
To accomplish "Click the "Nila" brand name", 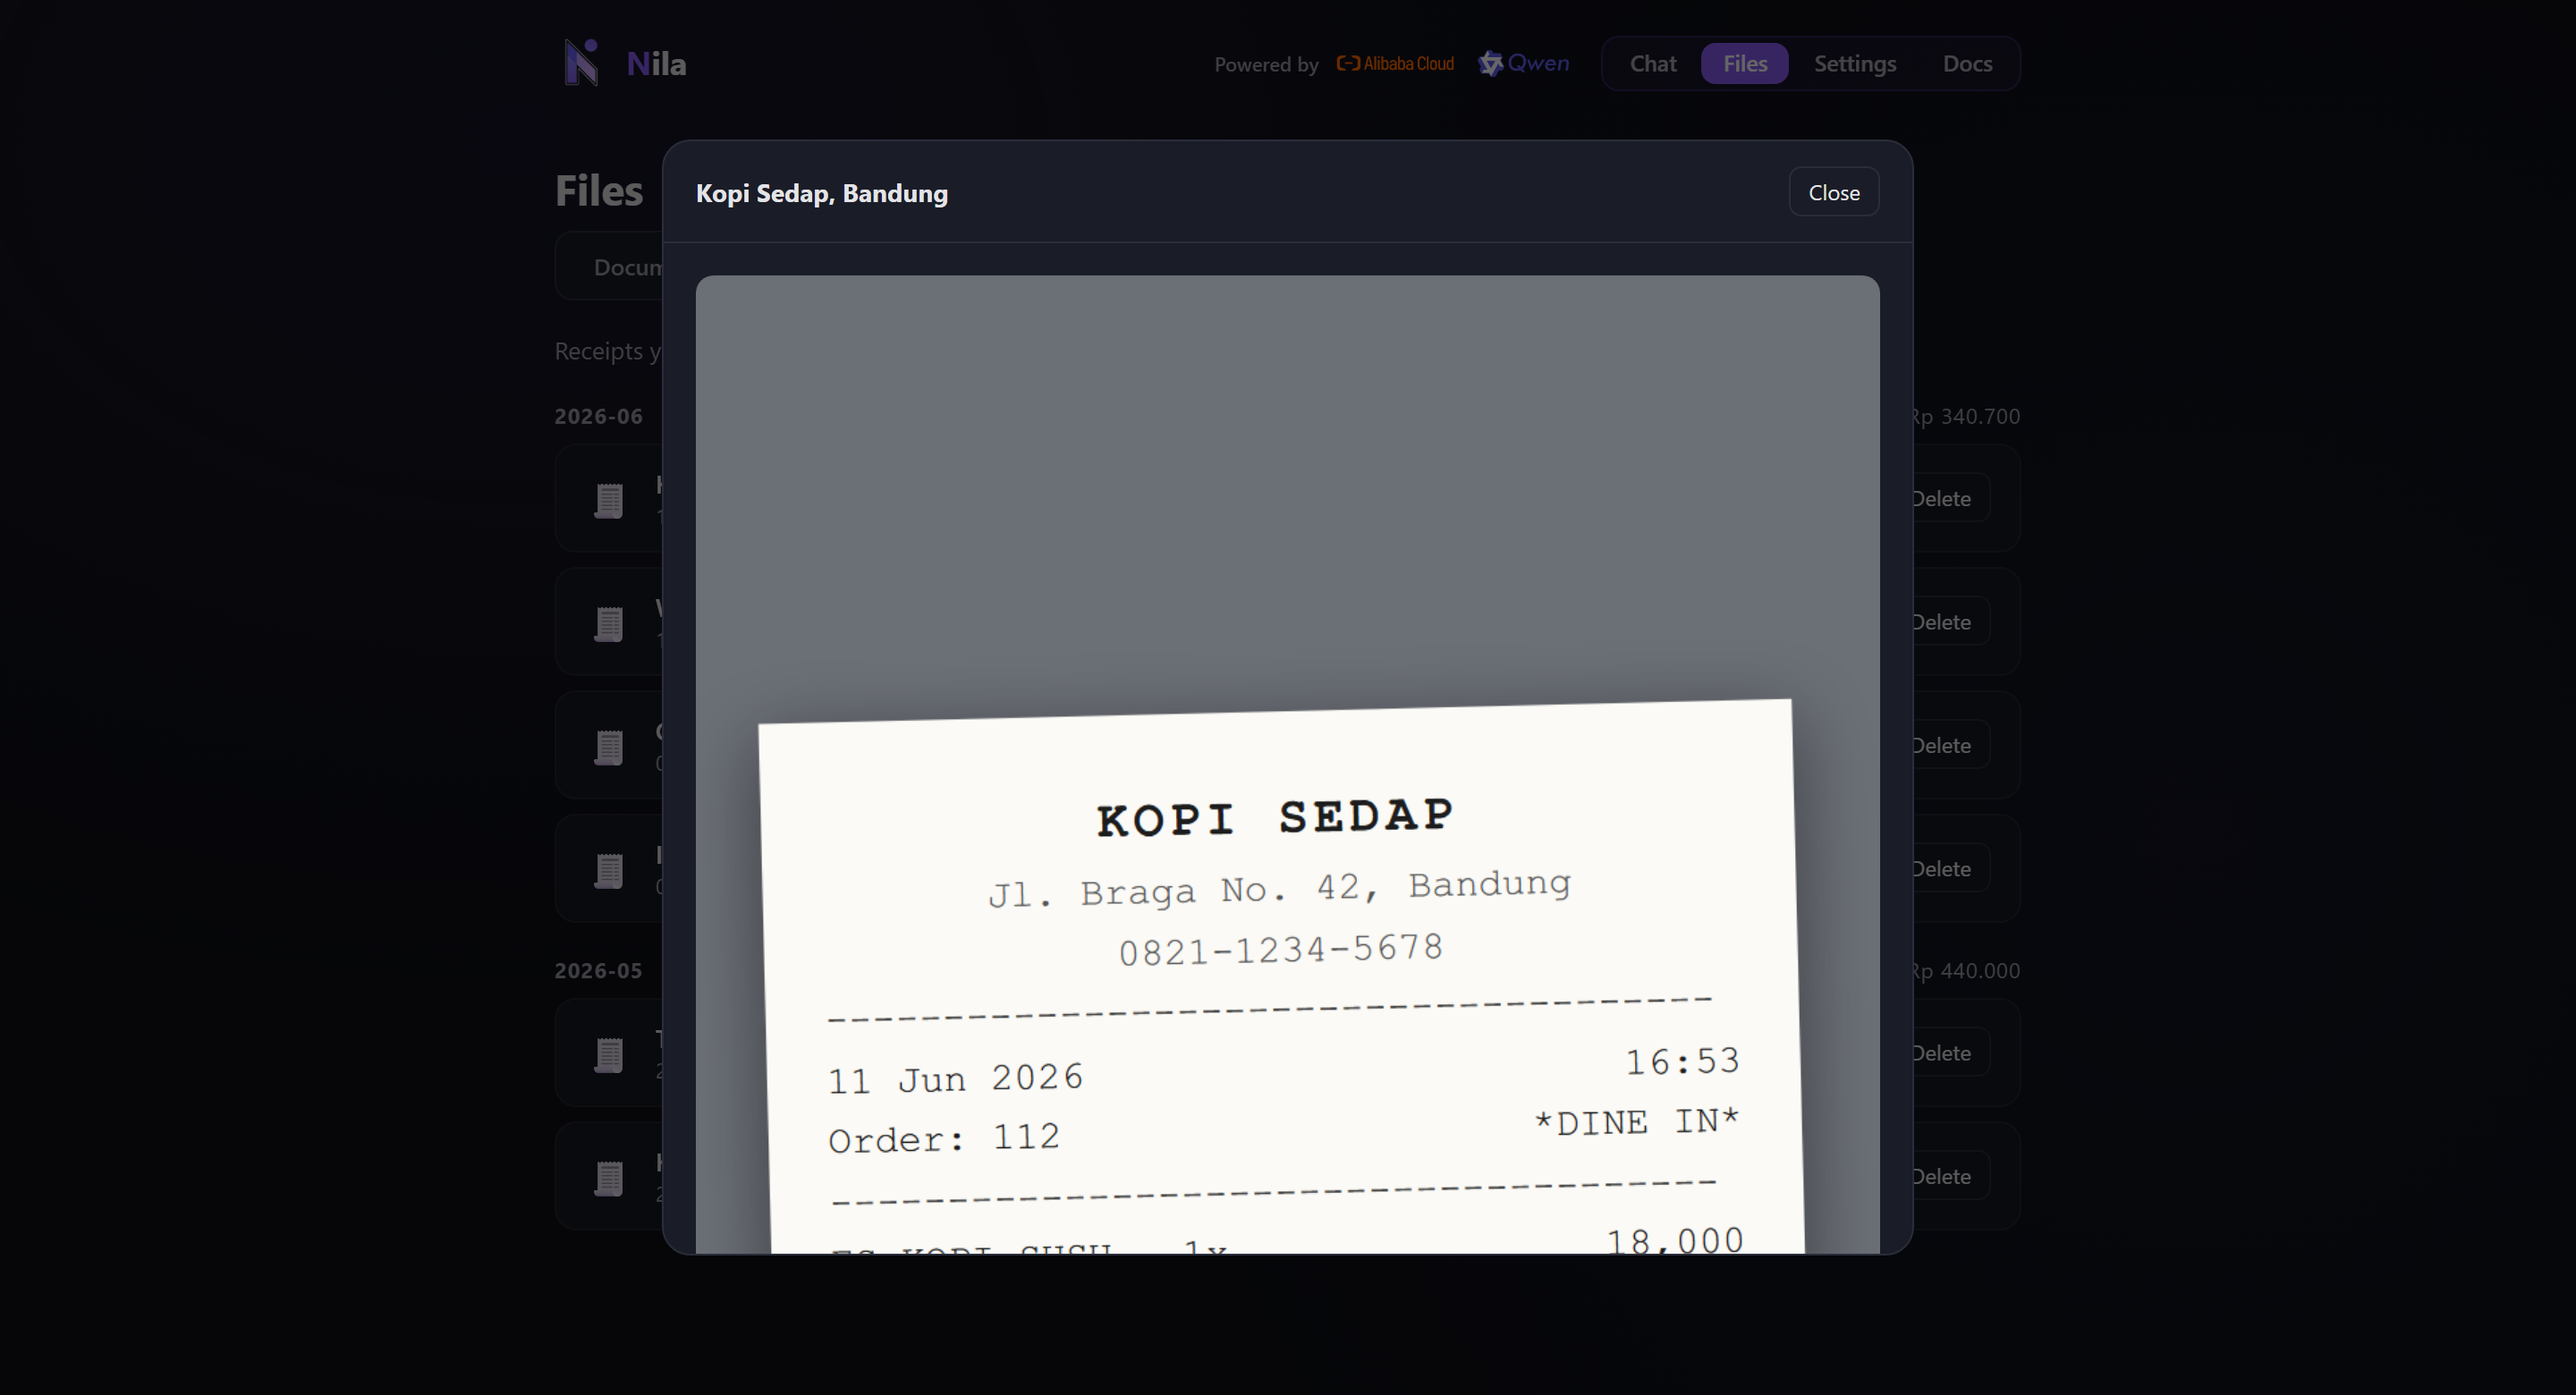I will (x=656, y=64).
